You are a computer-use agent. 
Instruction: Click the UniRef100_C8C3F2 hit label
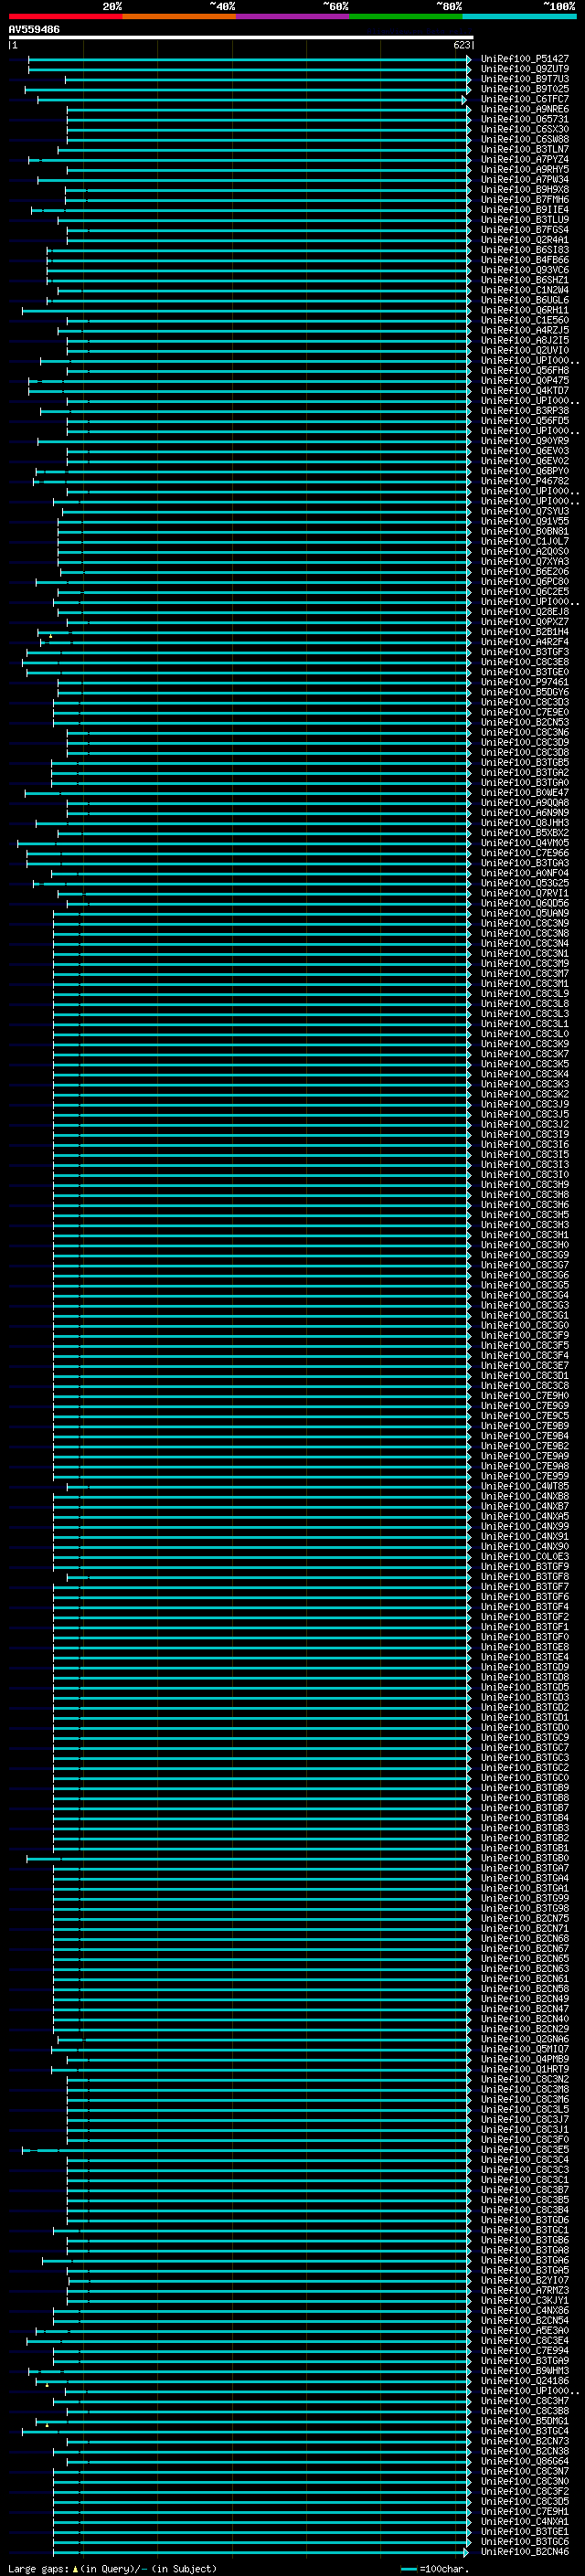click(x=524, y=2492)
